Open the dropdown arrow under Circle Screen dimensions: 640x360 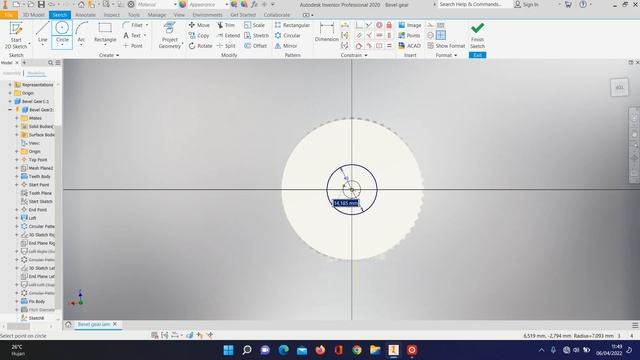tap(62, 44)
